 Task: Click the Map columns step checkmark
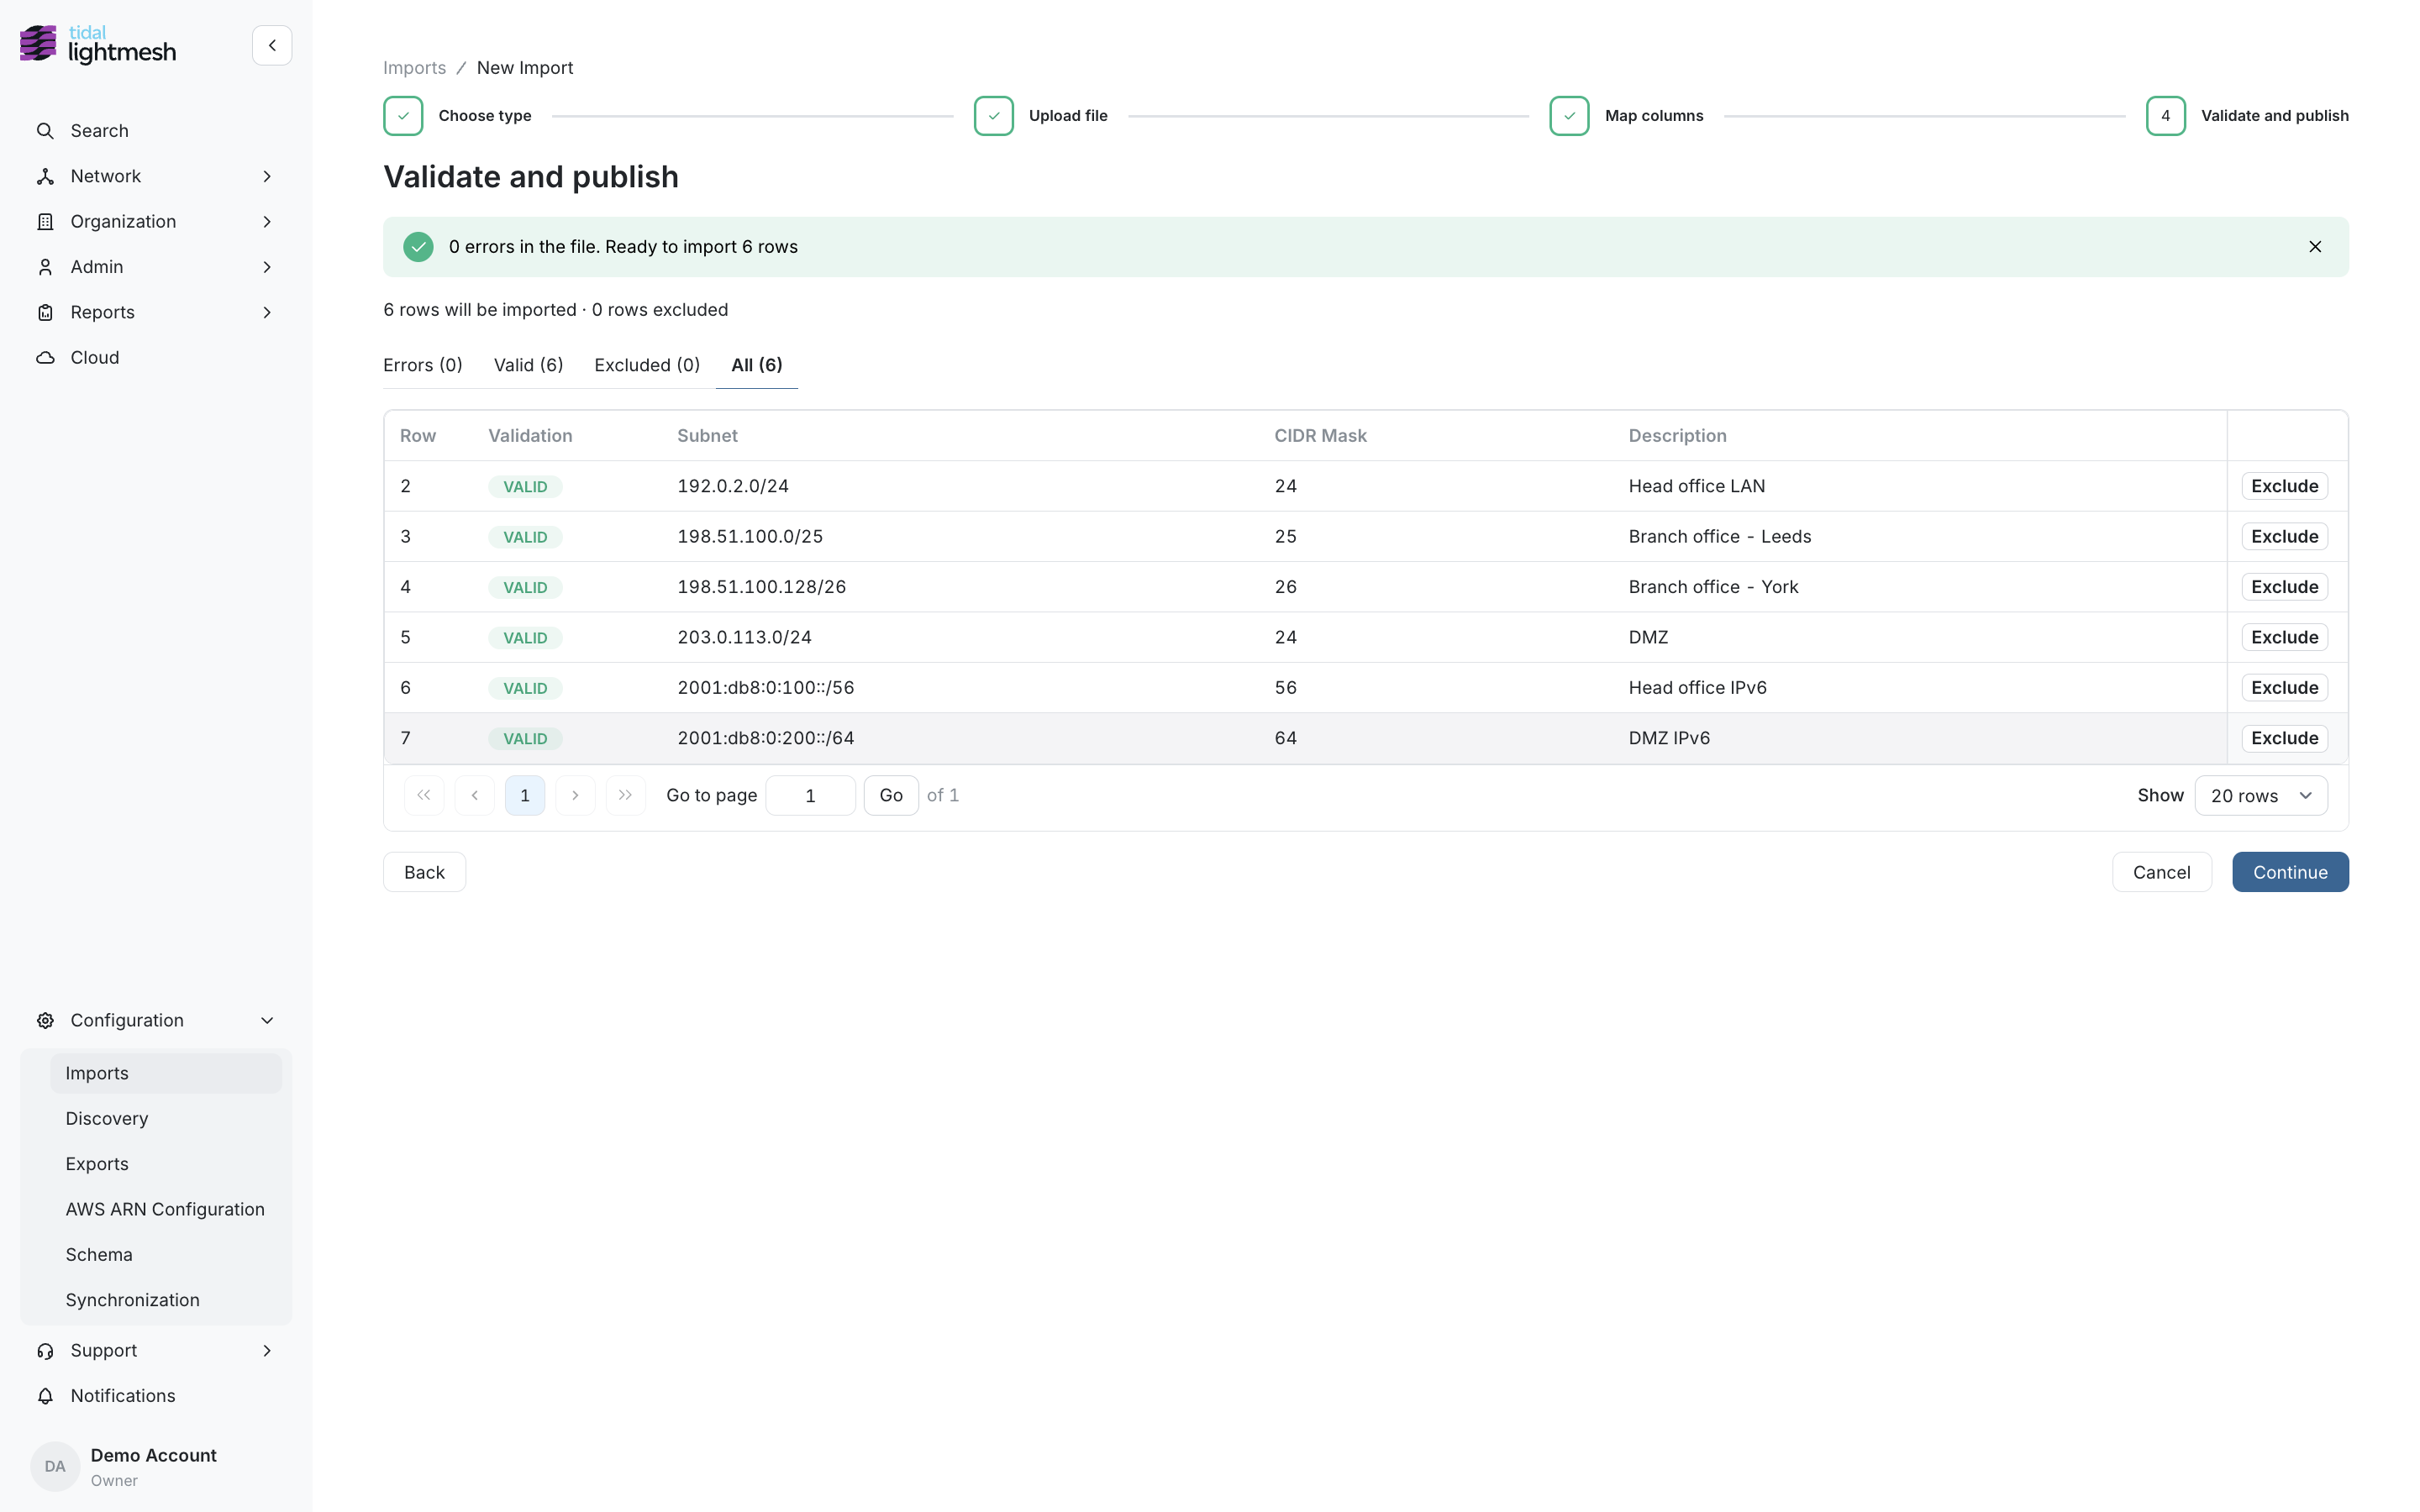(x=1569, y=116)
